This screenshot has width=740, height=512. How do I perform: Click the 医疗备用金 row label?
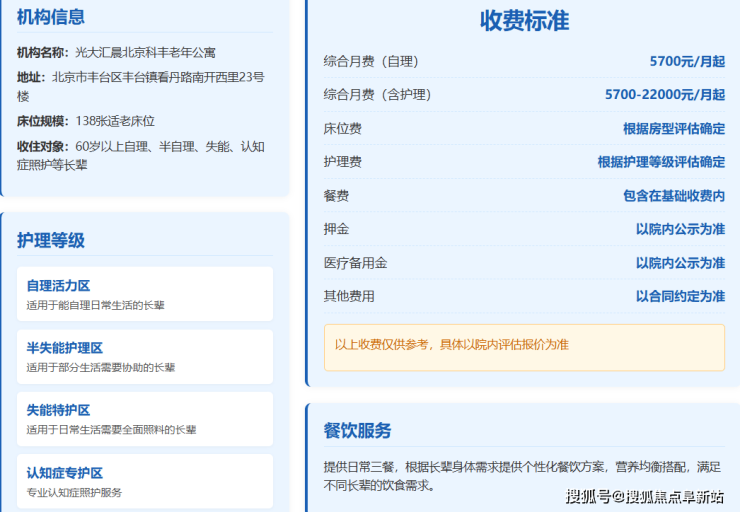(355, 263)
